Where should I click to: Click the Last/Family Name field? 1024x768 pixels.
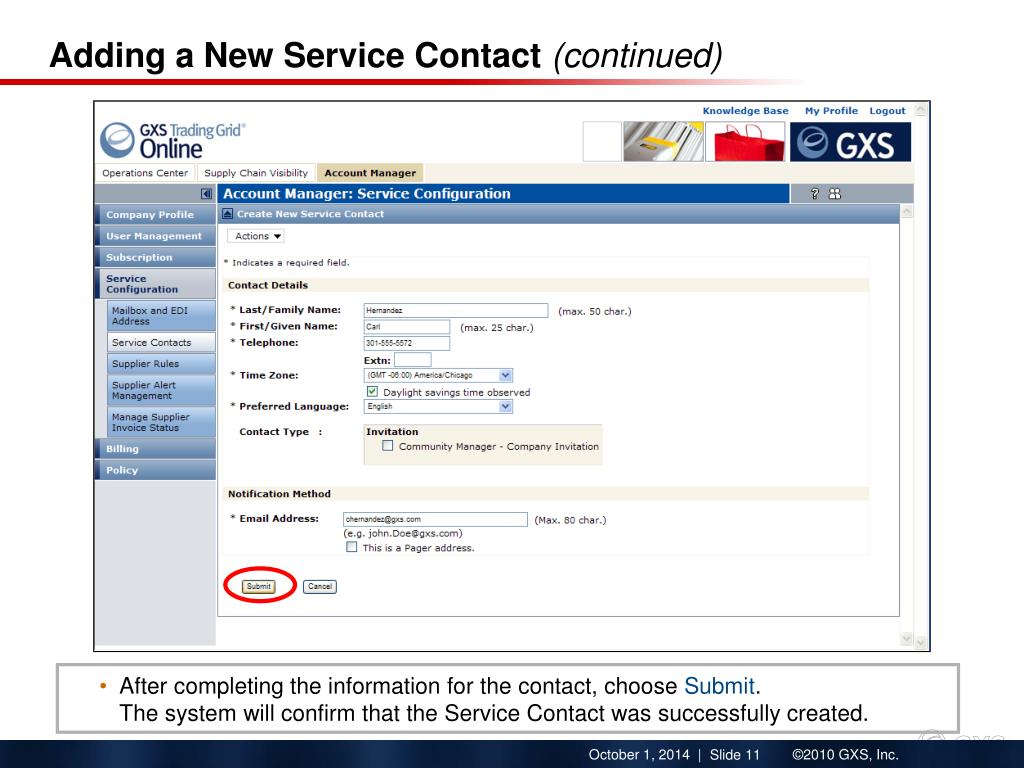pyautogui.click(x=456, y=310)
